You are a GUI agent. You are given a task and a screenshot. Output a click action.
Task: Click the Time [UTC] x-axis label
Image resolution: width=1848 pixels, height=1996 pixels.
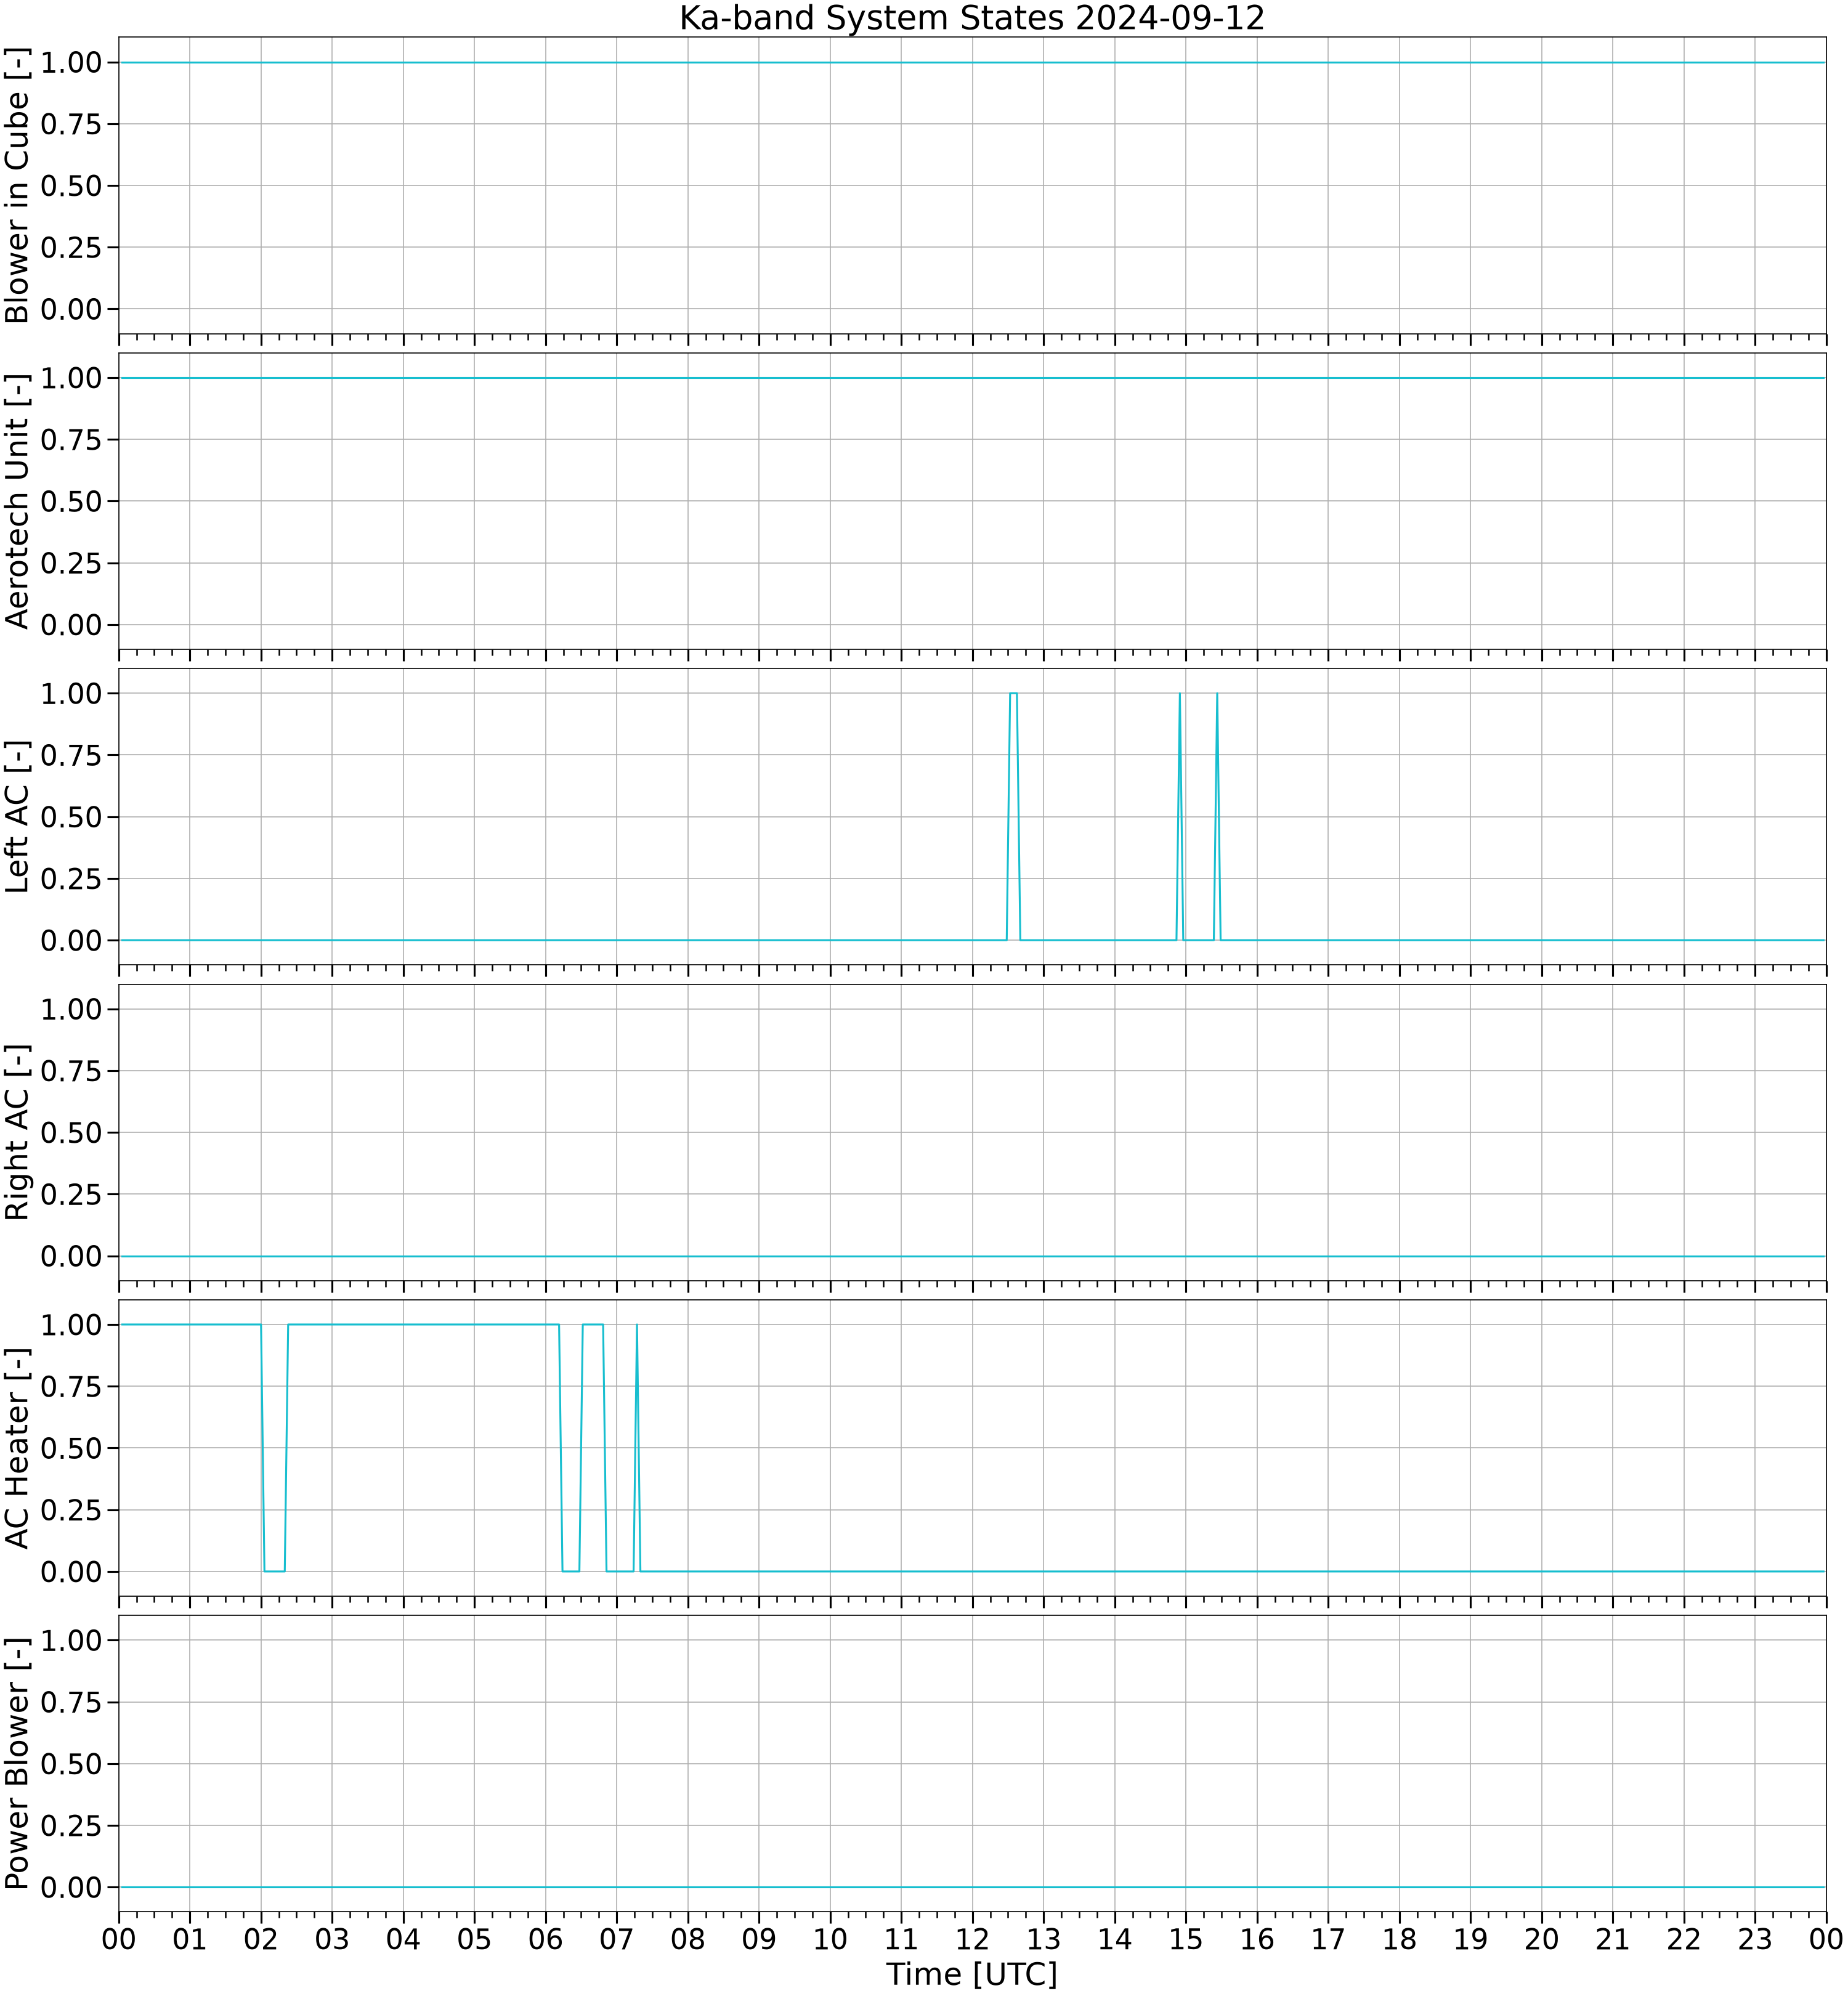click(971, 1974)
